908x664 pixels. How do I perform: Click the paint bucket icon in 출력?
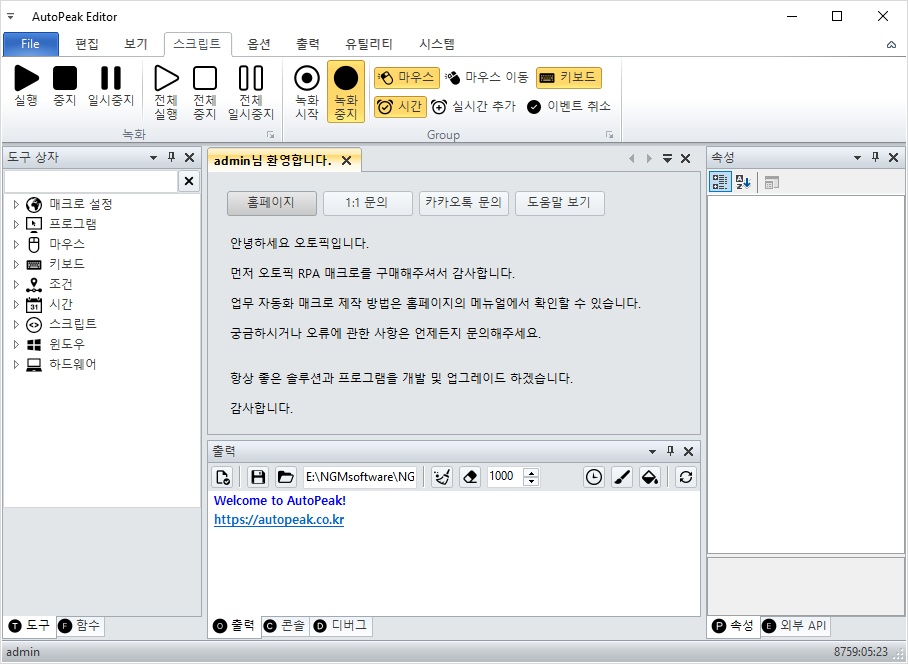pyautogui.click(x=650, y=477)
